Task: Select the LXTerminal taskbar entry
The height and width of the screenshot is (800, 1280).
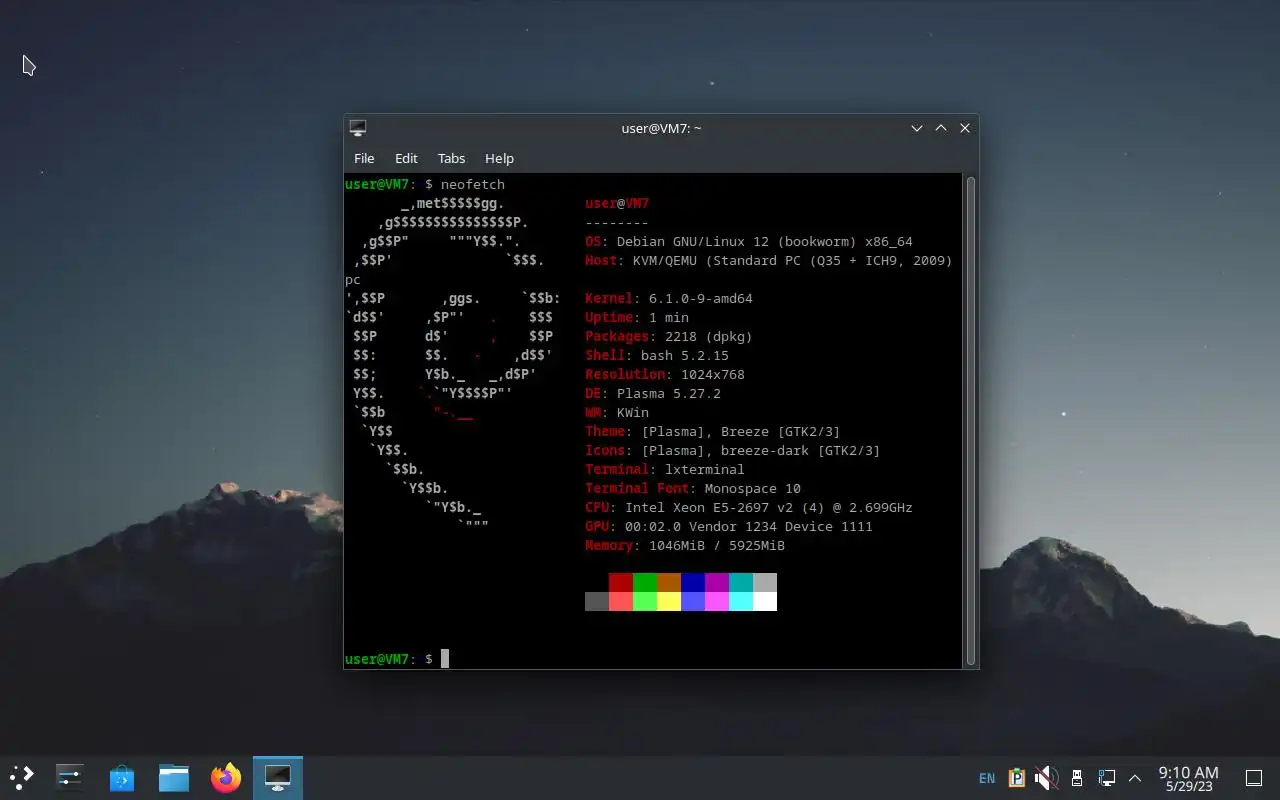Action: [x=278, y=778]
